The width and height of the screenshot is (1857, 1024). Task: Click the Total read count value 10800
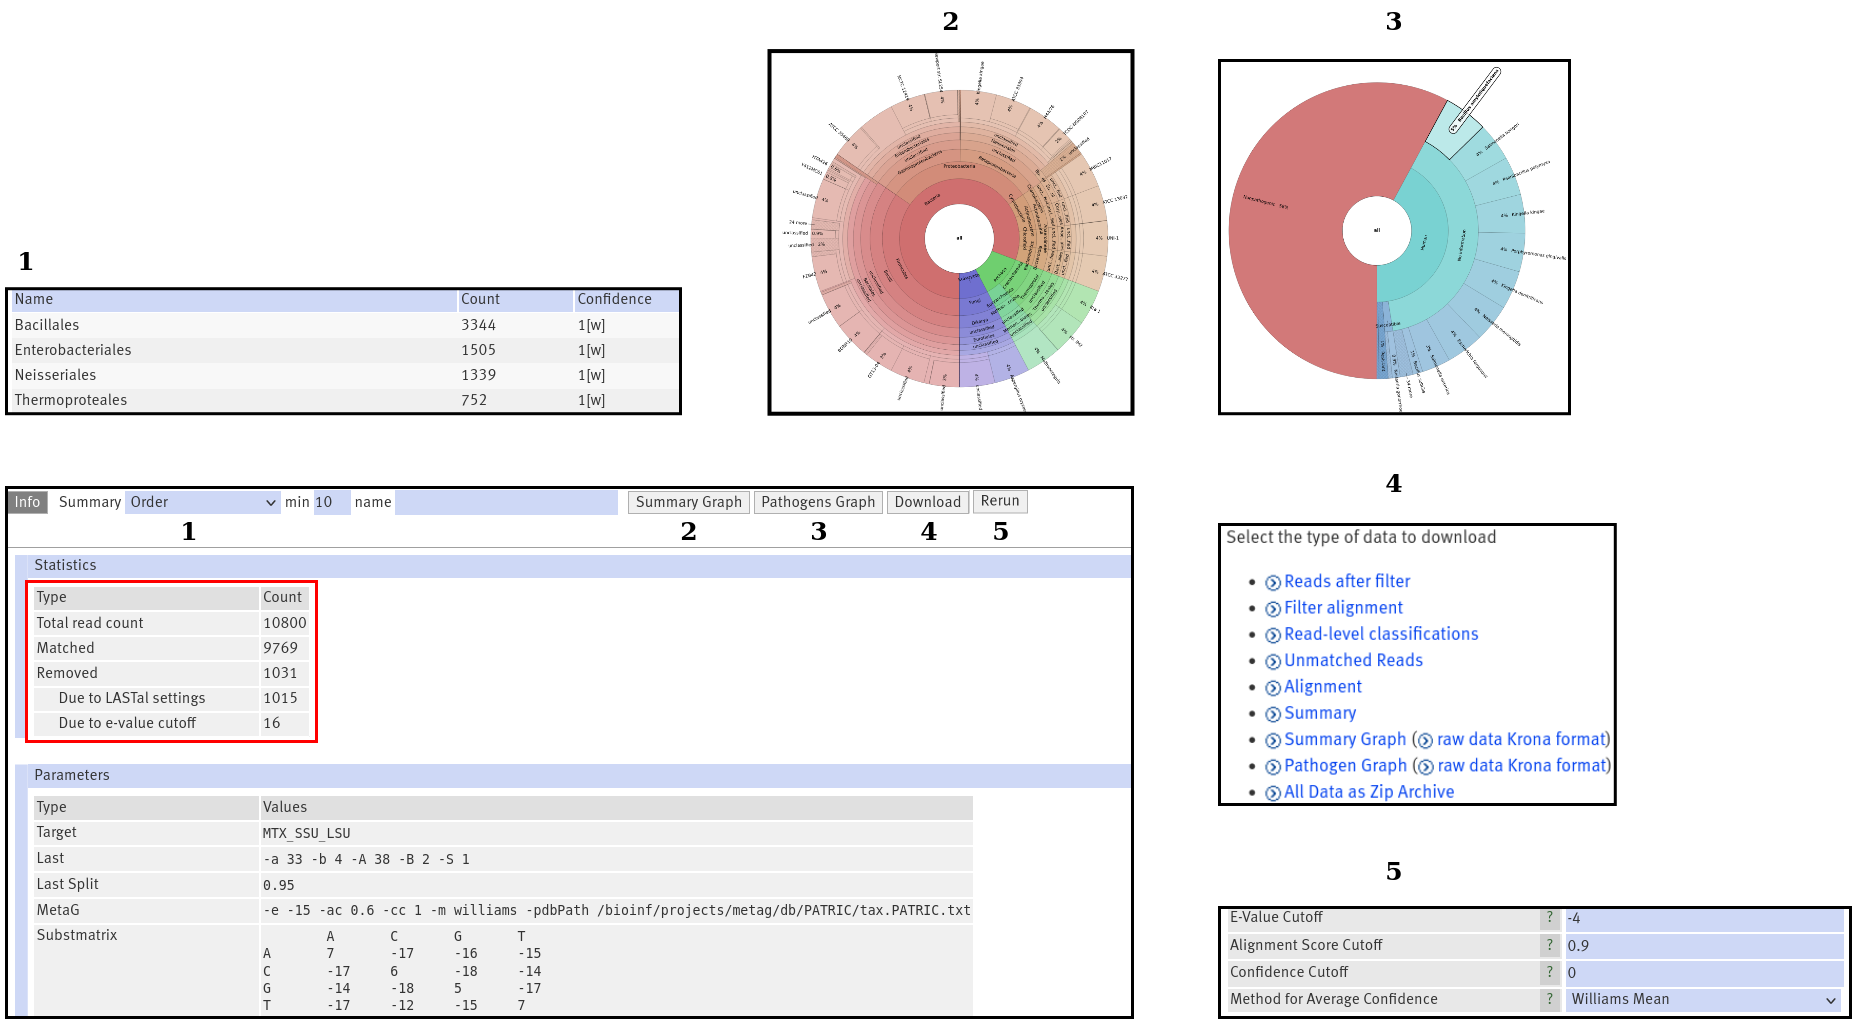[x=285, y=623]
